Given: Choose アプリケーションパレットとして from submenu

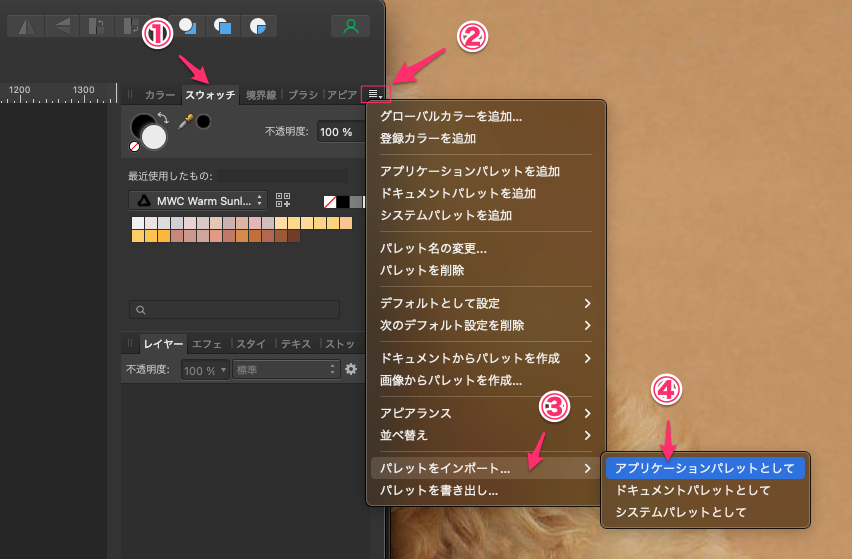Looking at the screenshot, I should 705,467.
